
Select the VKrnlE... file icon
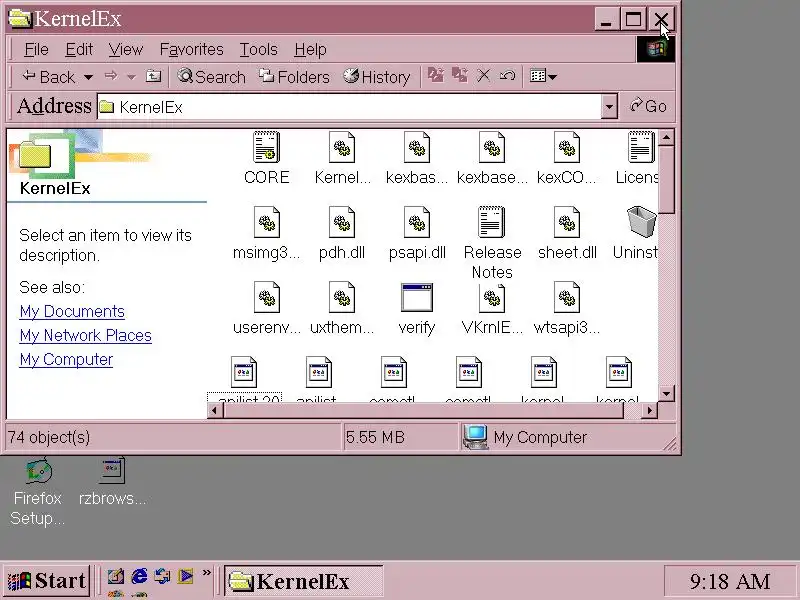coord(492,297)
